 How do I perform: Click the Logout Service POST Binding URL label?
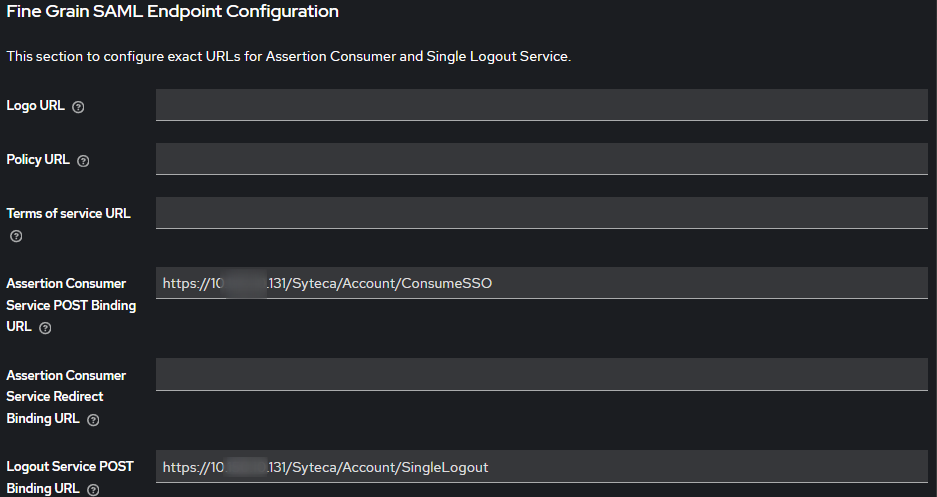70,467
